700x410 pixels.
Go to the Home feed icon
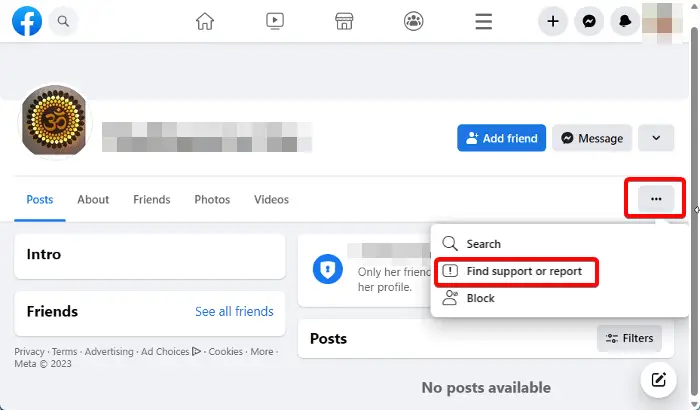click(205, 21)
